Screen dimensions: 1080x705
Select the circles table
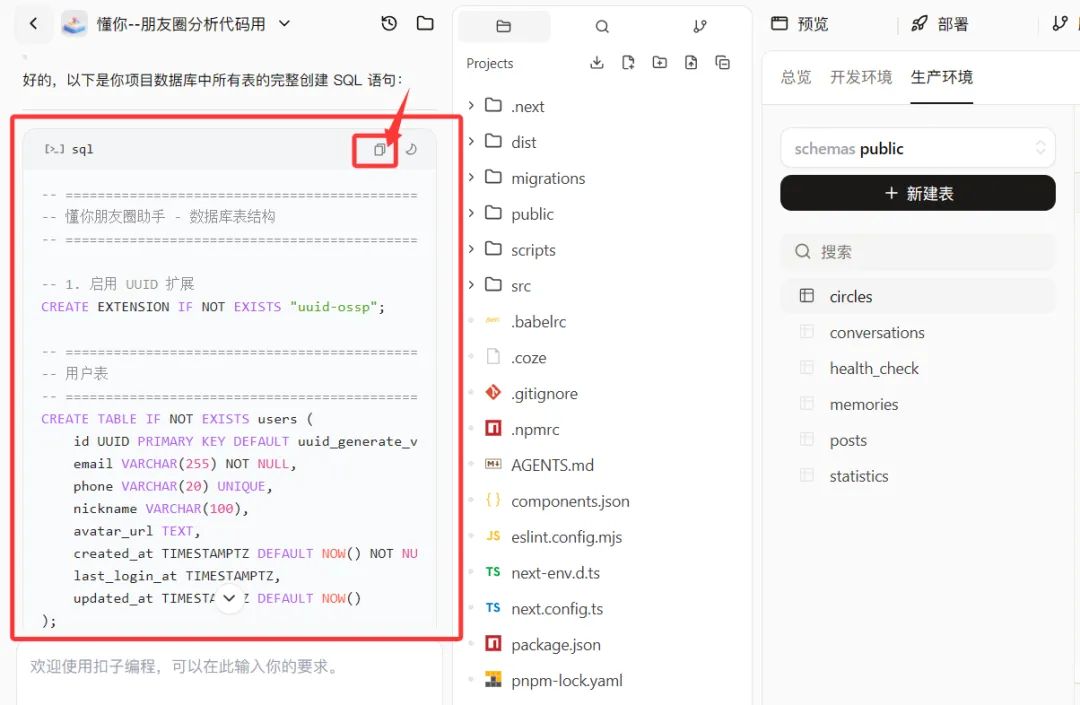(x=917, y=296)
